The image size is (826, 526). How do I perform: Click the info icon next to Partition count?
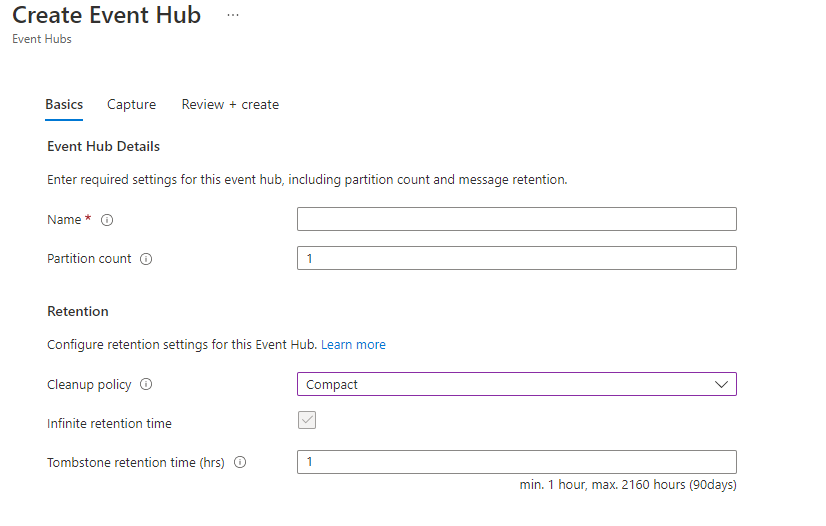tap(146, 259)
